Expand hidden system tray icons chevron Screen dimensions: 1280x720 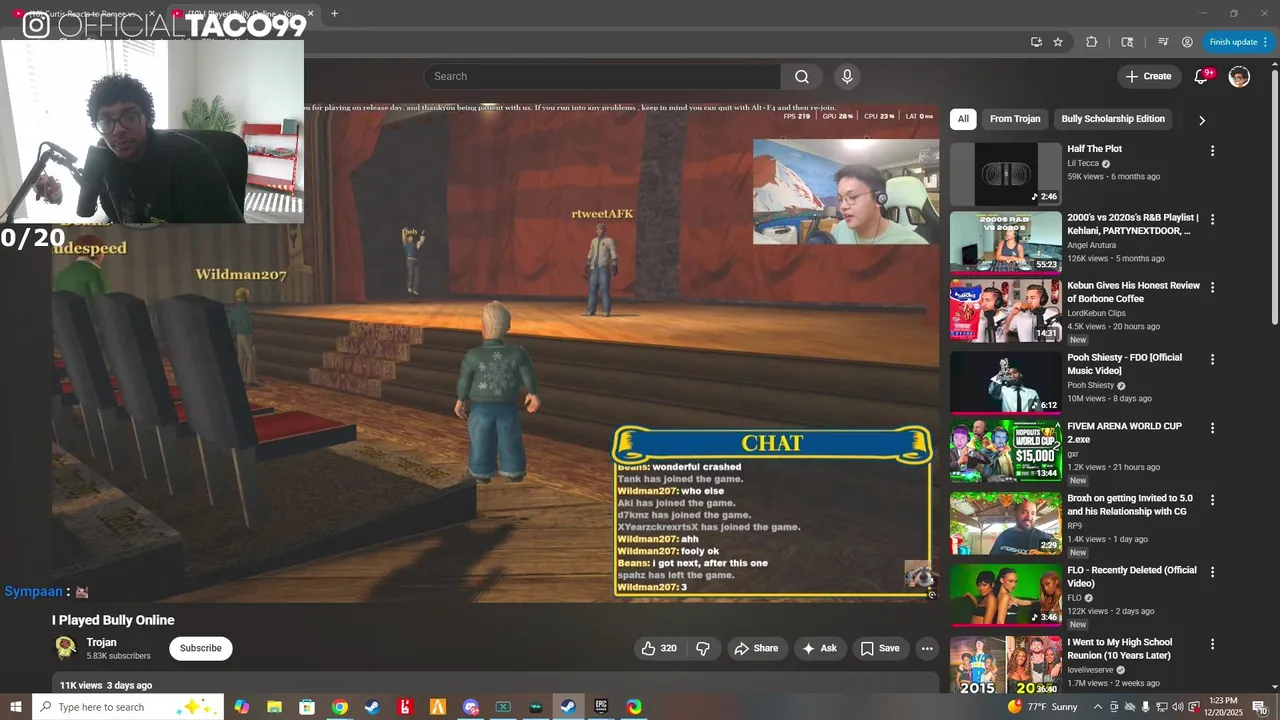pyautogui.click(x=1097, y=707)
